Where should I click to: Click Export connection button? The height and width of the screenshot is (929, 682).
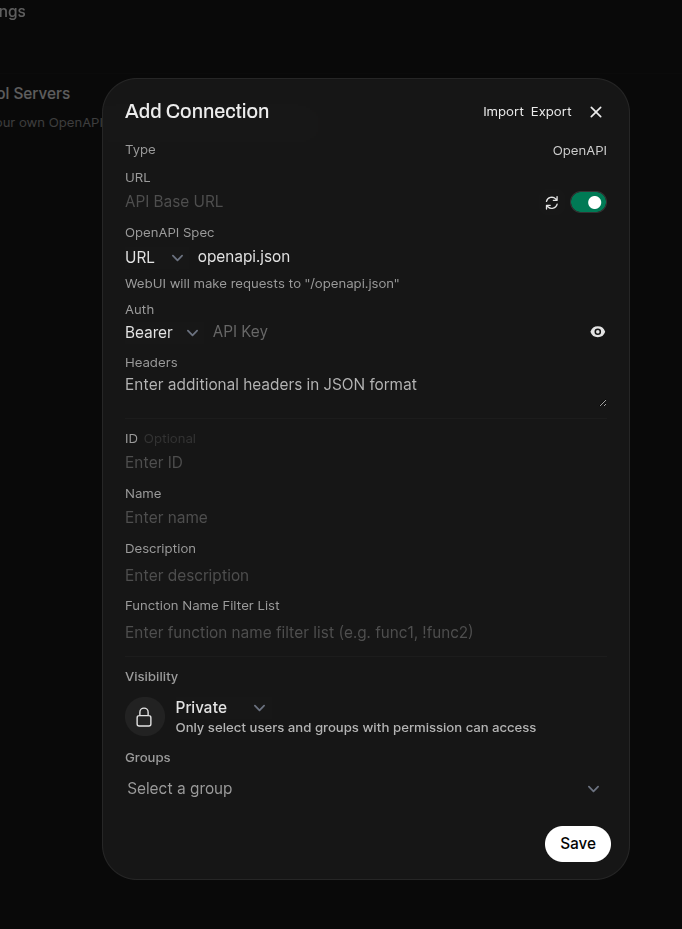click(x=551, y=112)
